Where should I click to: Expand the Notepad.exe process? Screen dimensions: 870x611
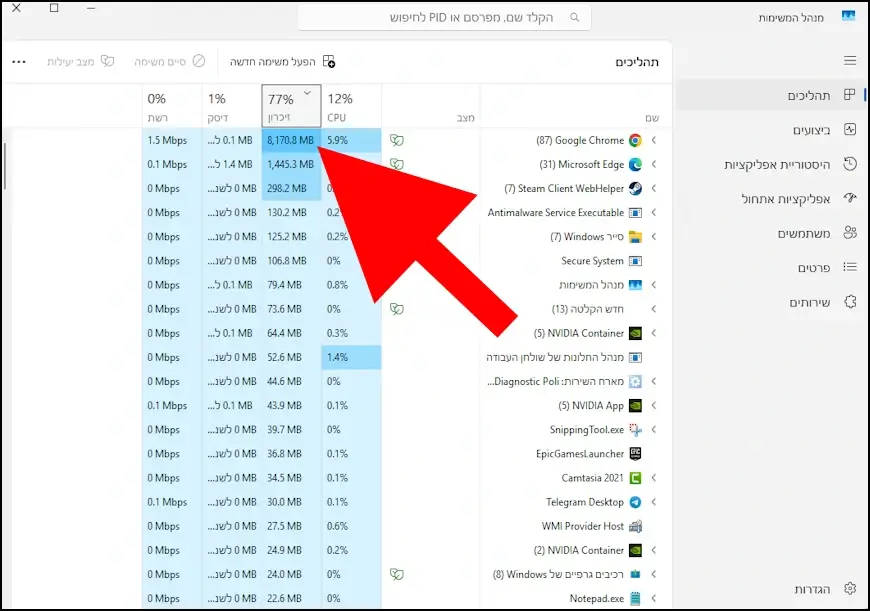[x=654, y=599]
